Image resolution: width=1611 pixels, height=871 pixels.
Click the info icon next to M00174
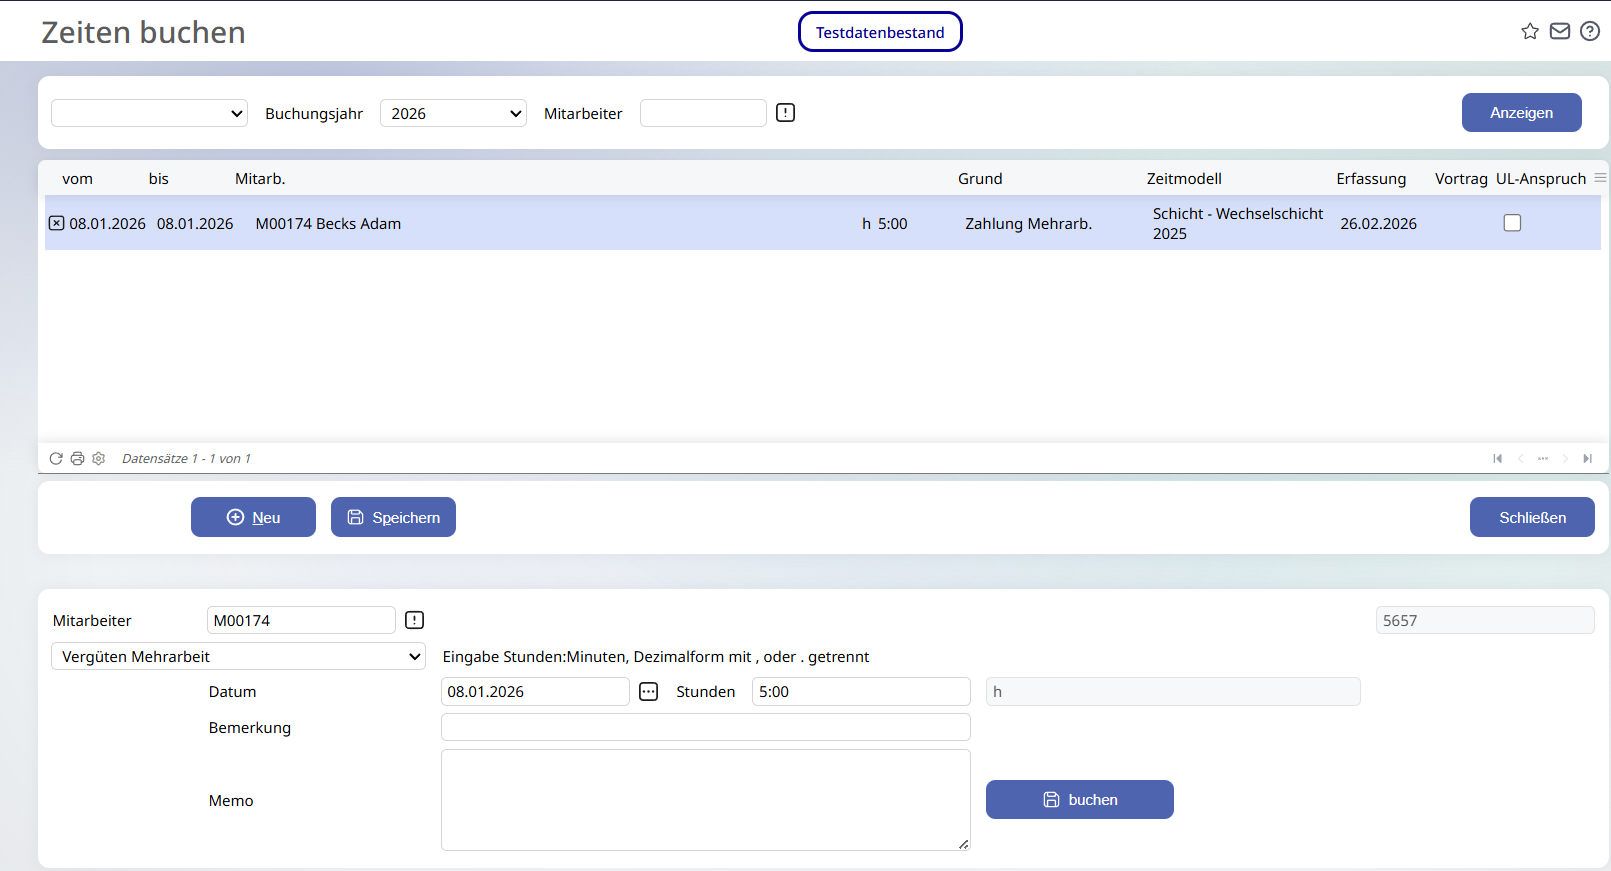(414, 620)
